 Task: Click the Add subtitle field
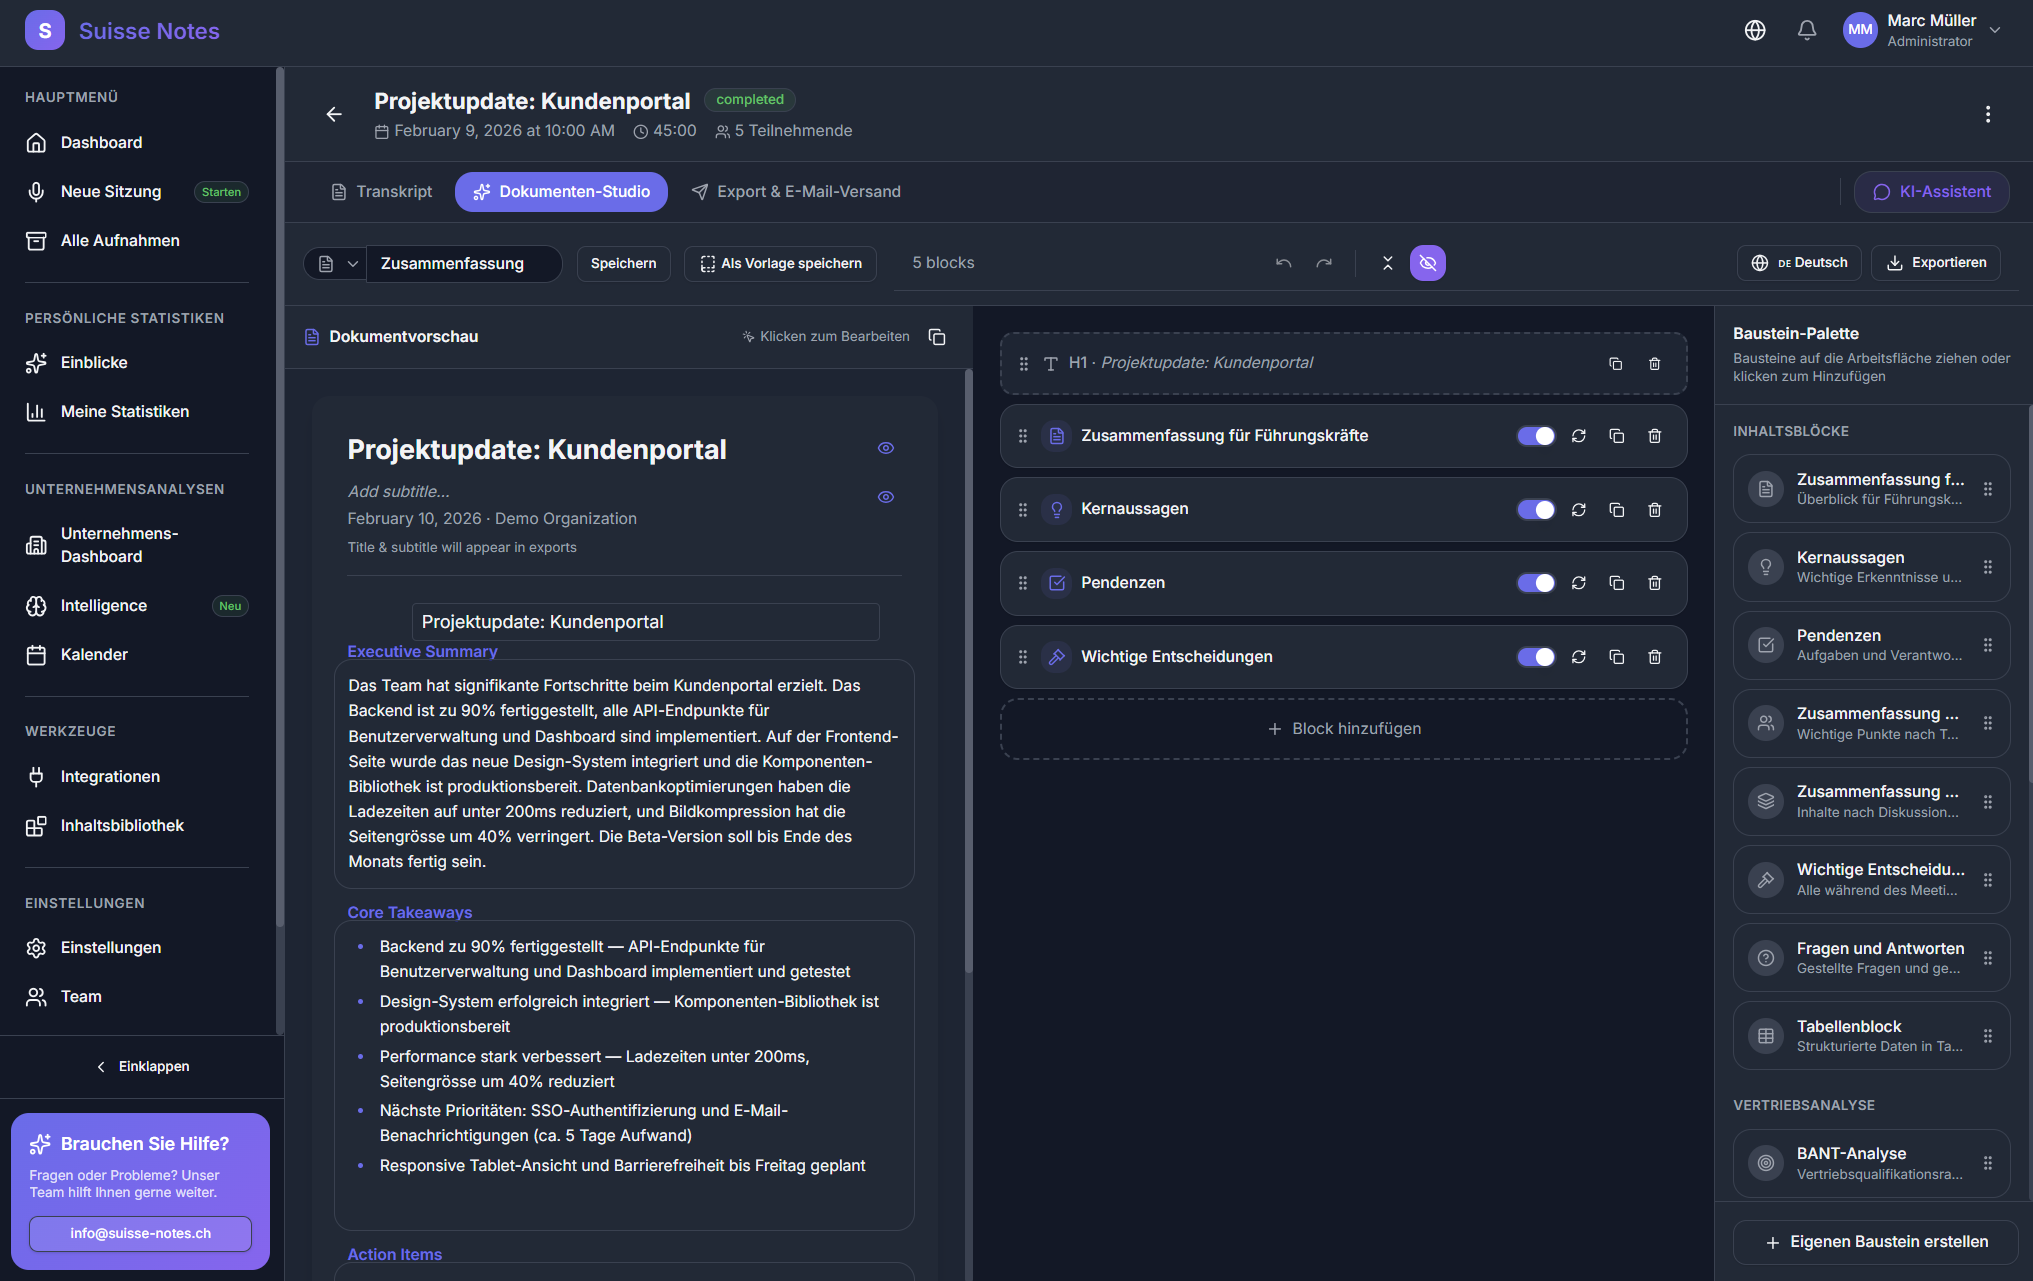click(398, 491)
